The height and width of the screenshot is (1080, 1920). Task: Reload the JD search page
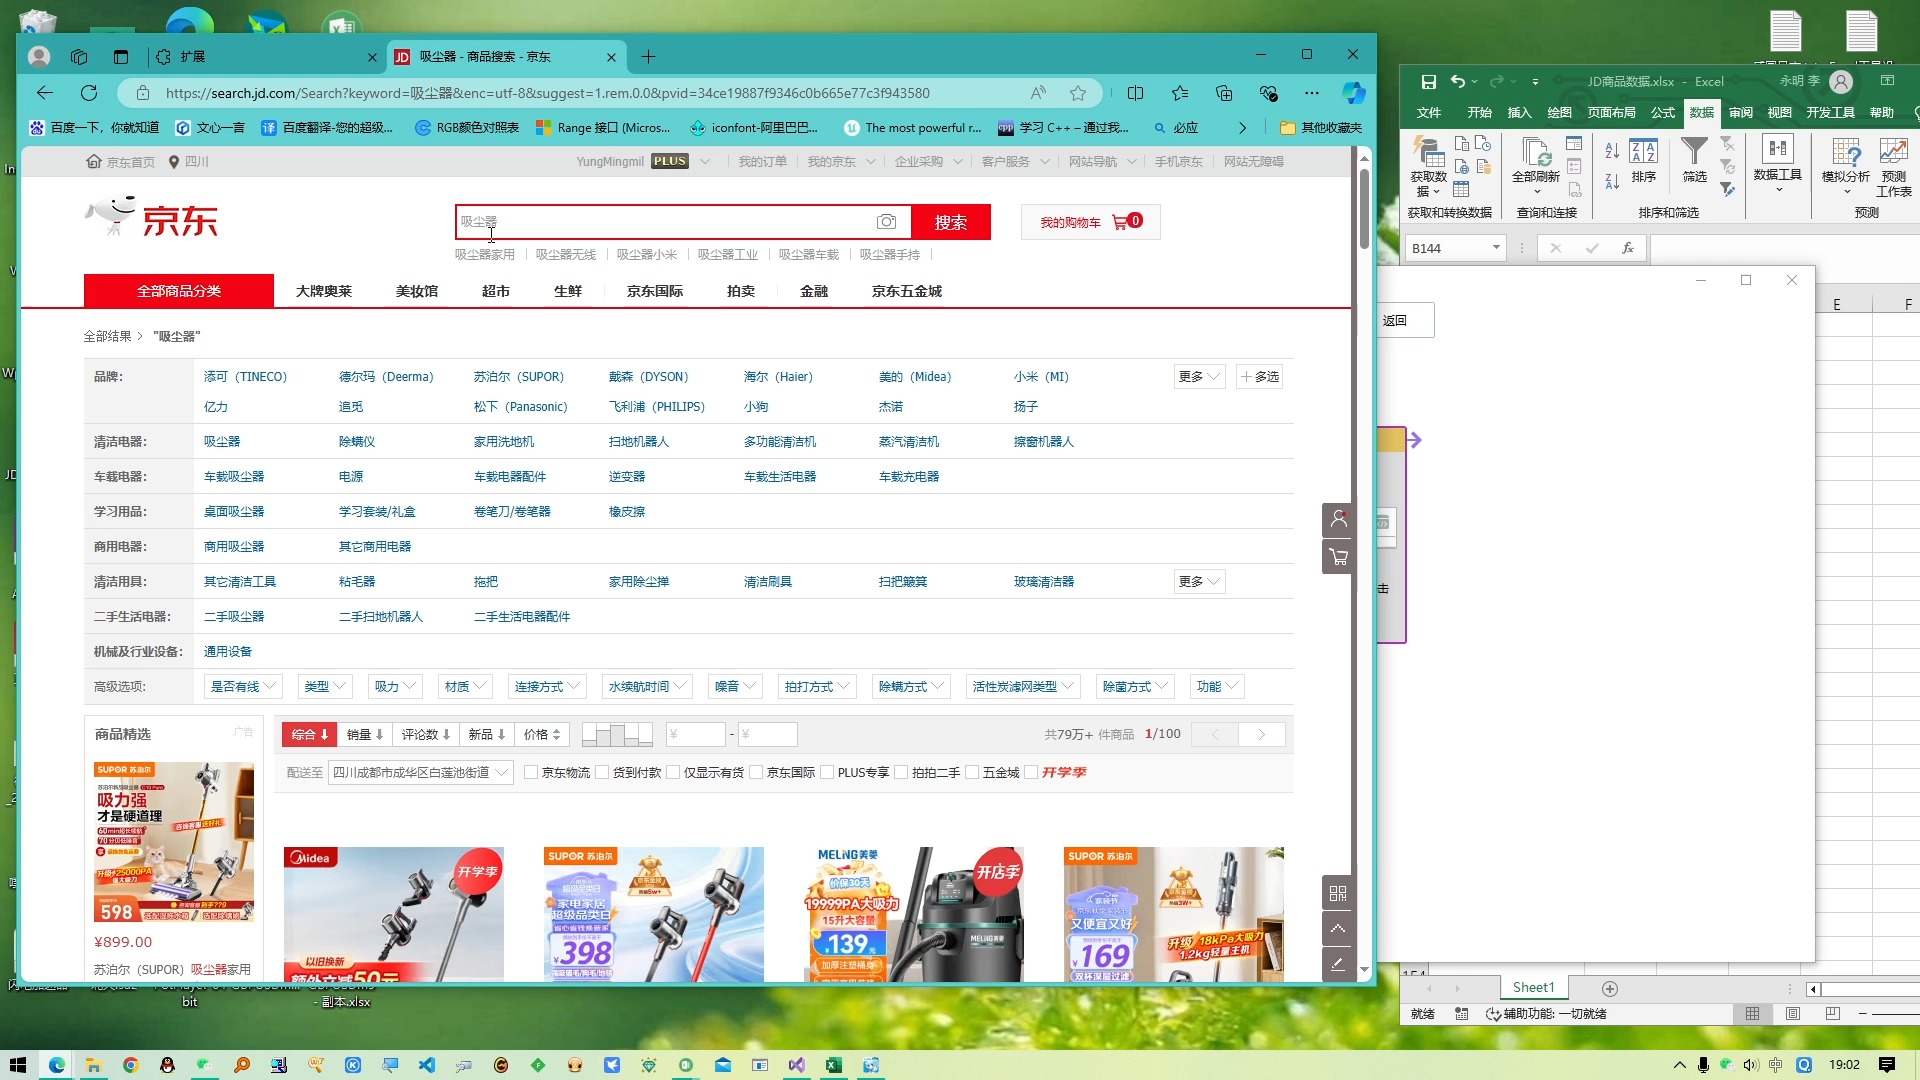(x=89, y=93)
